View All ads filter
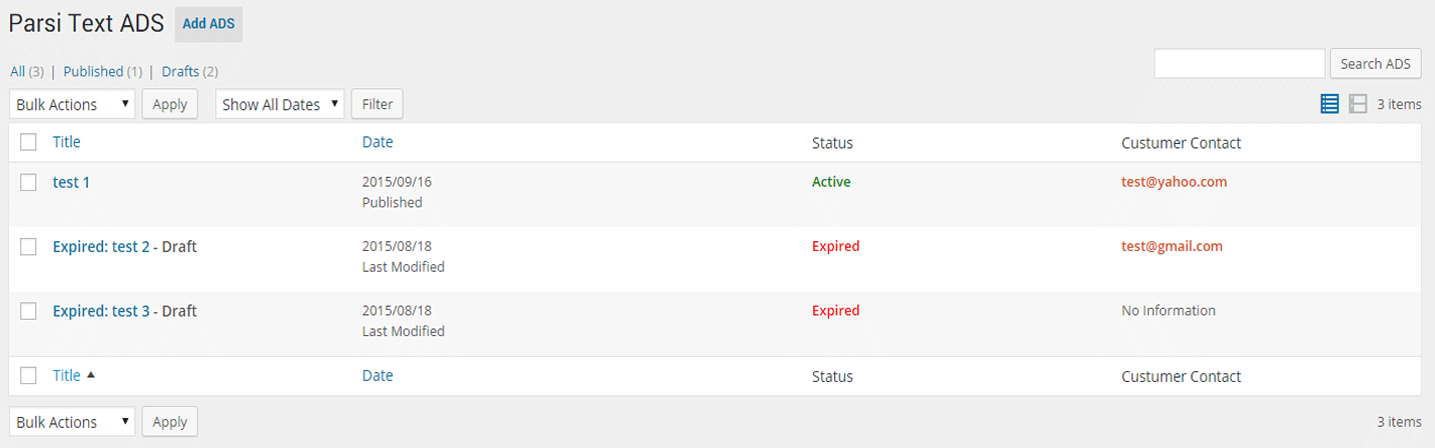 (x=17, y=71)
